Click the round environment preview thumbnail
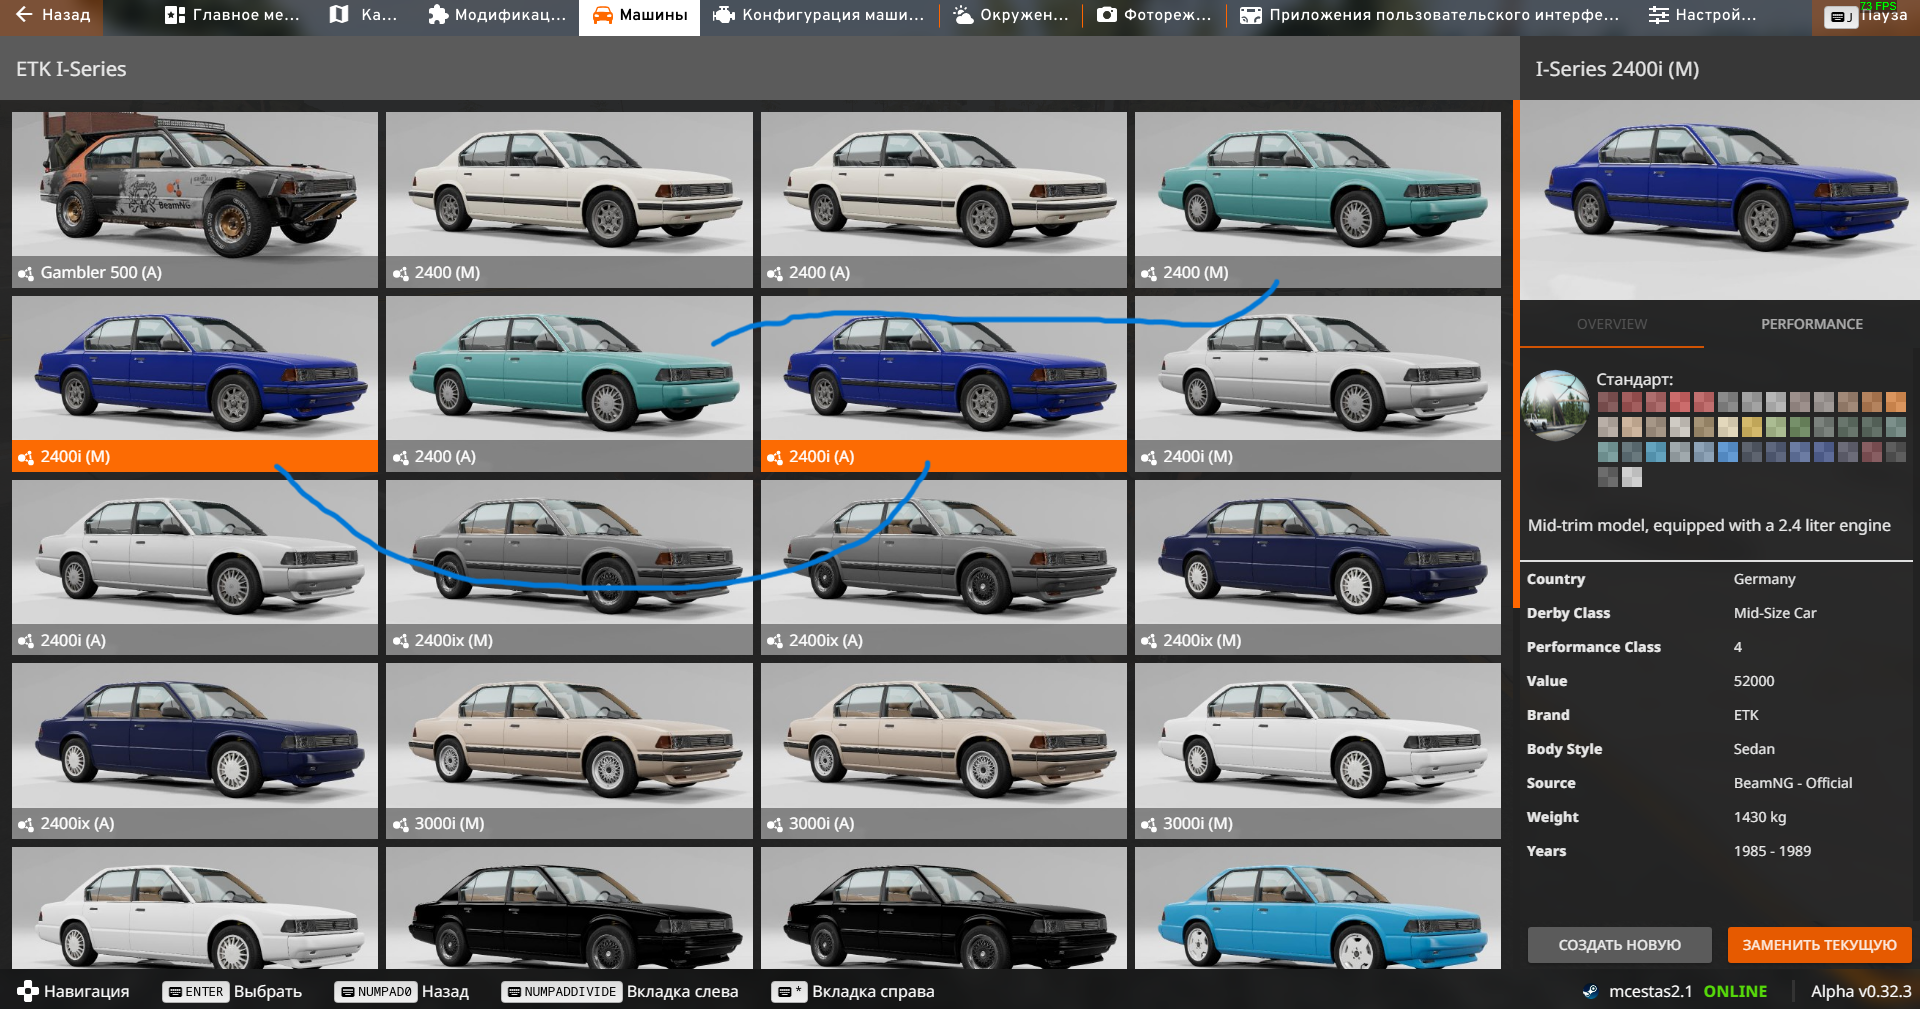This screenshot has width=1920, height=1009. tap(1555, 406)
